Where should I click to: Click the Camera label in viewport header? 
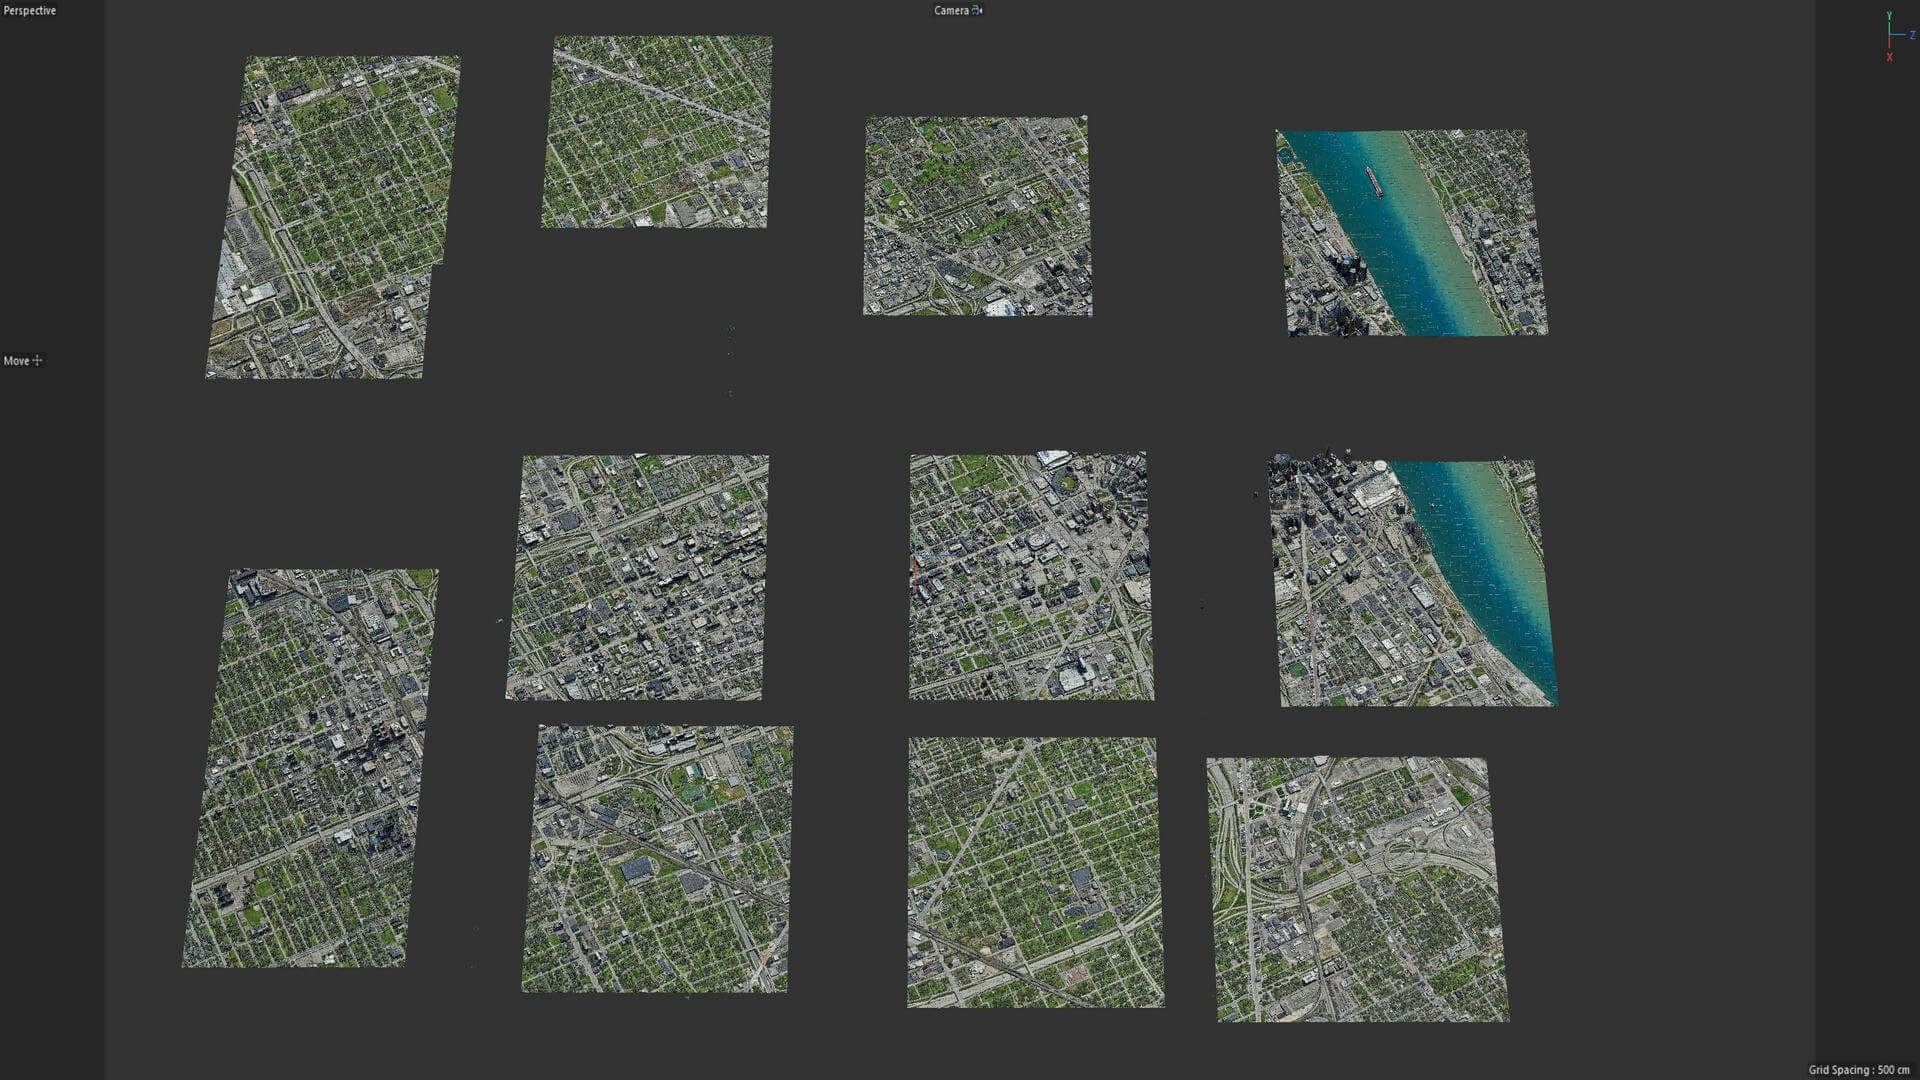(x=951, y=11)
